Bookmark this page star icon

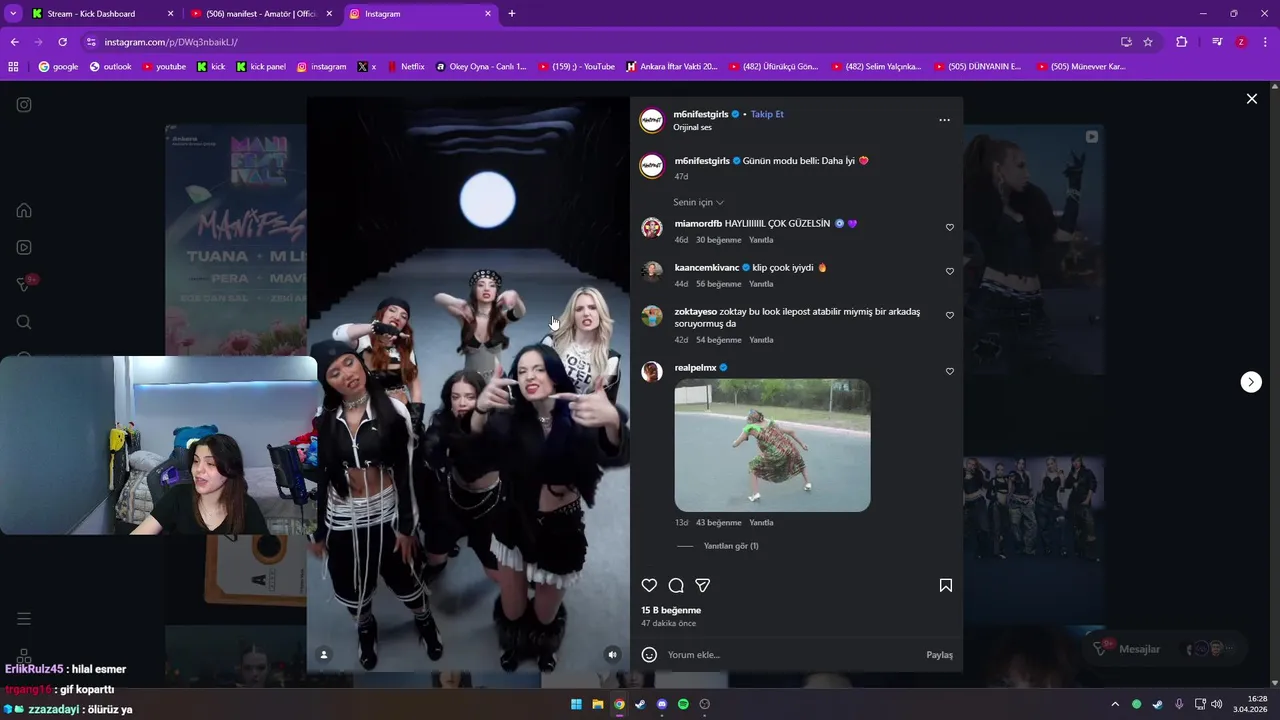tap(1148, 42)
